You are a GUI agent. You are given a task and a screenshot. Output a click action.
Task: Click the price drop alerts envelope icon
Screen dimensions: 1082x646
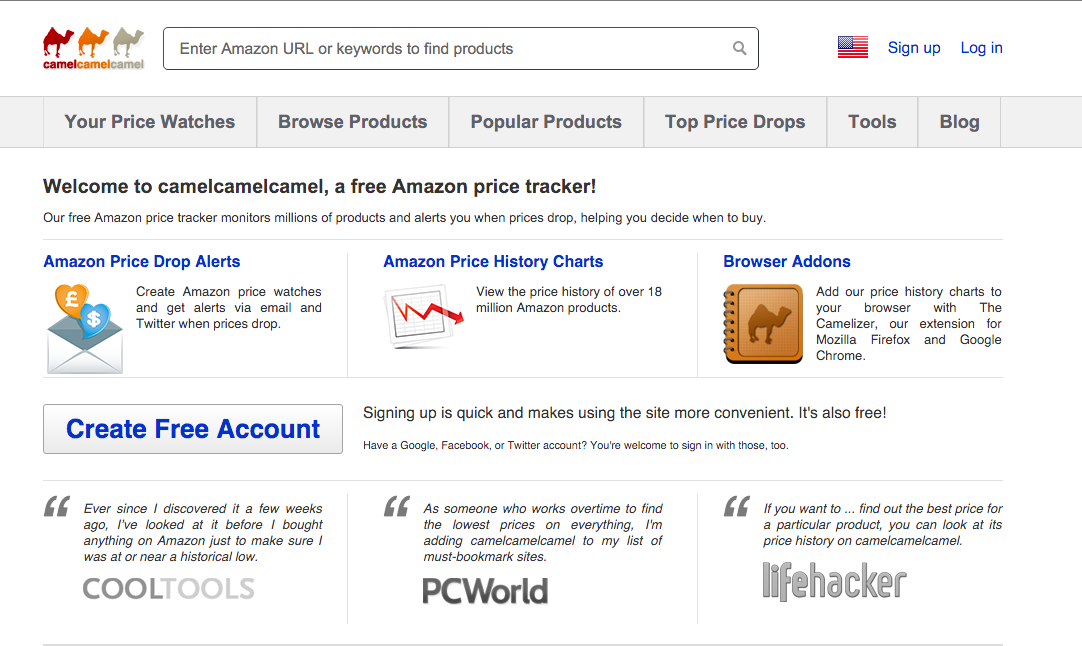[x=84, y=330]
